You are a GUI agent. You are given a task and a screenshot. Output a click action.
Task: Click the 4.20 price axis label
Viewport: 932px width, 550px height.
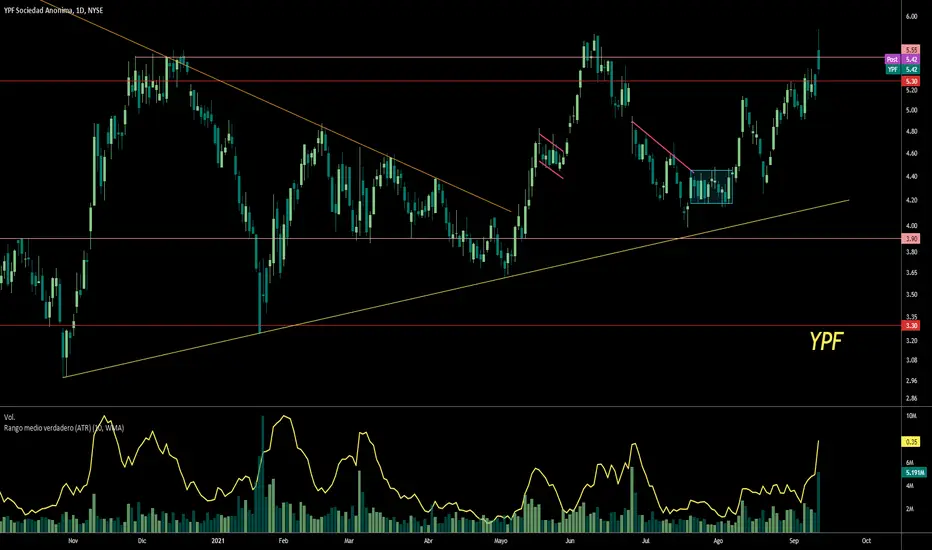911,200
